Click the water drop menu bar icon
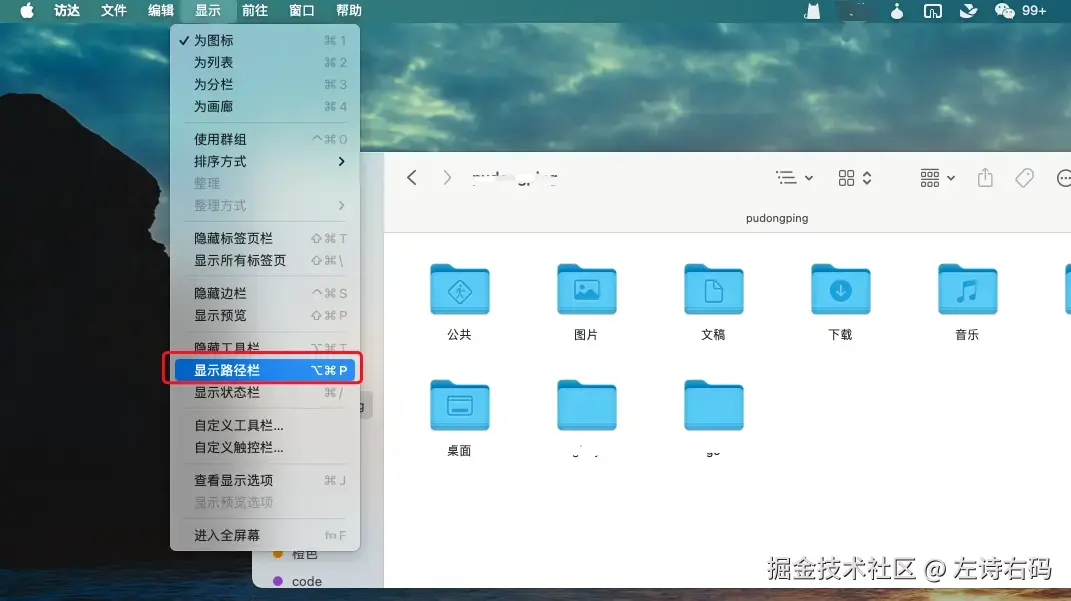This screenshot has height=601, width=1071. pyautogui.click(x=897, y=10)
